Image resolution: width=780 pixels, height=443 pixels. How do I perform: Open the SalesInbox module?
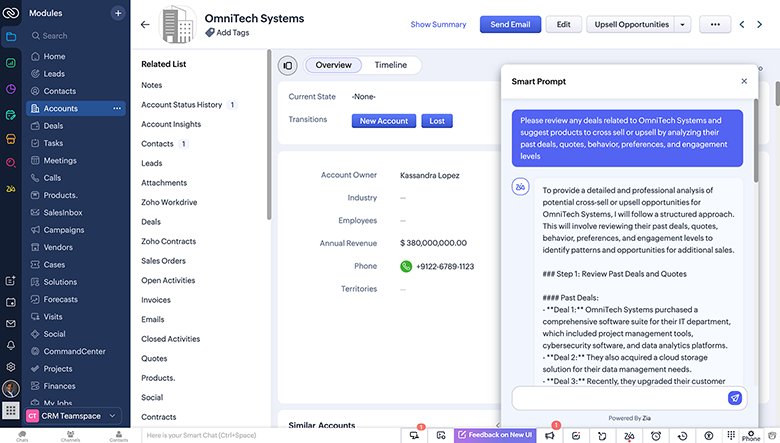click(63, 212)
